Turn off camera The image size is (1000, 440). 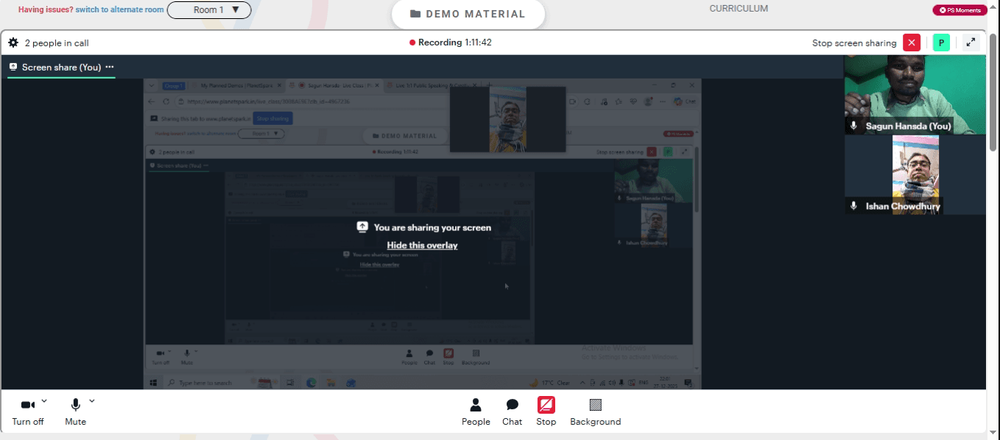pyautogui.click(x=27, y=412)
